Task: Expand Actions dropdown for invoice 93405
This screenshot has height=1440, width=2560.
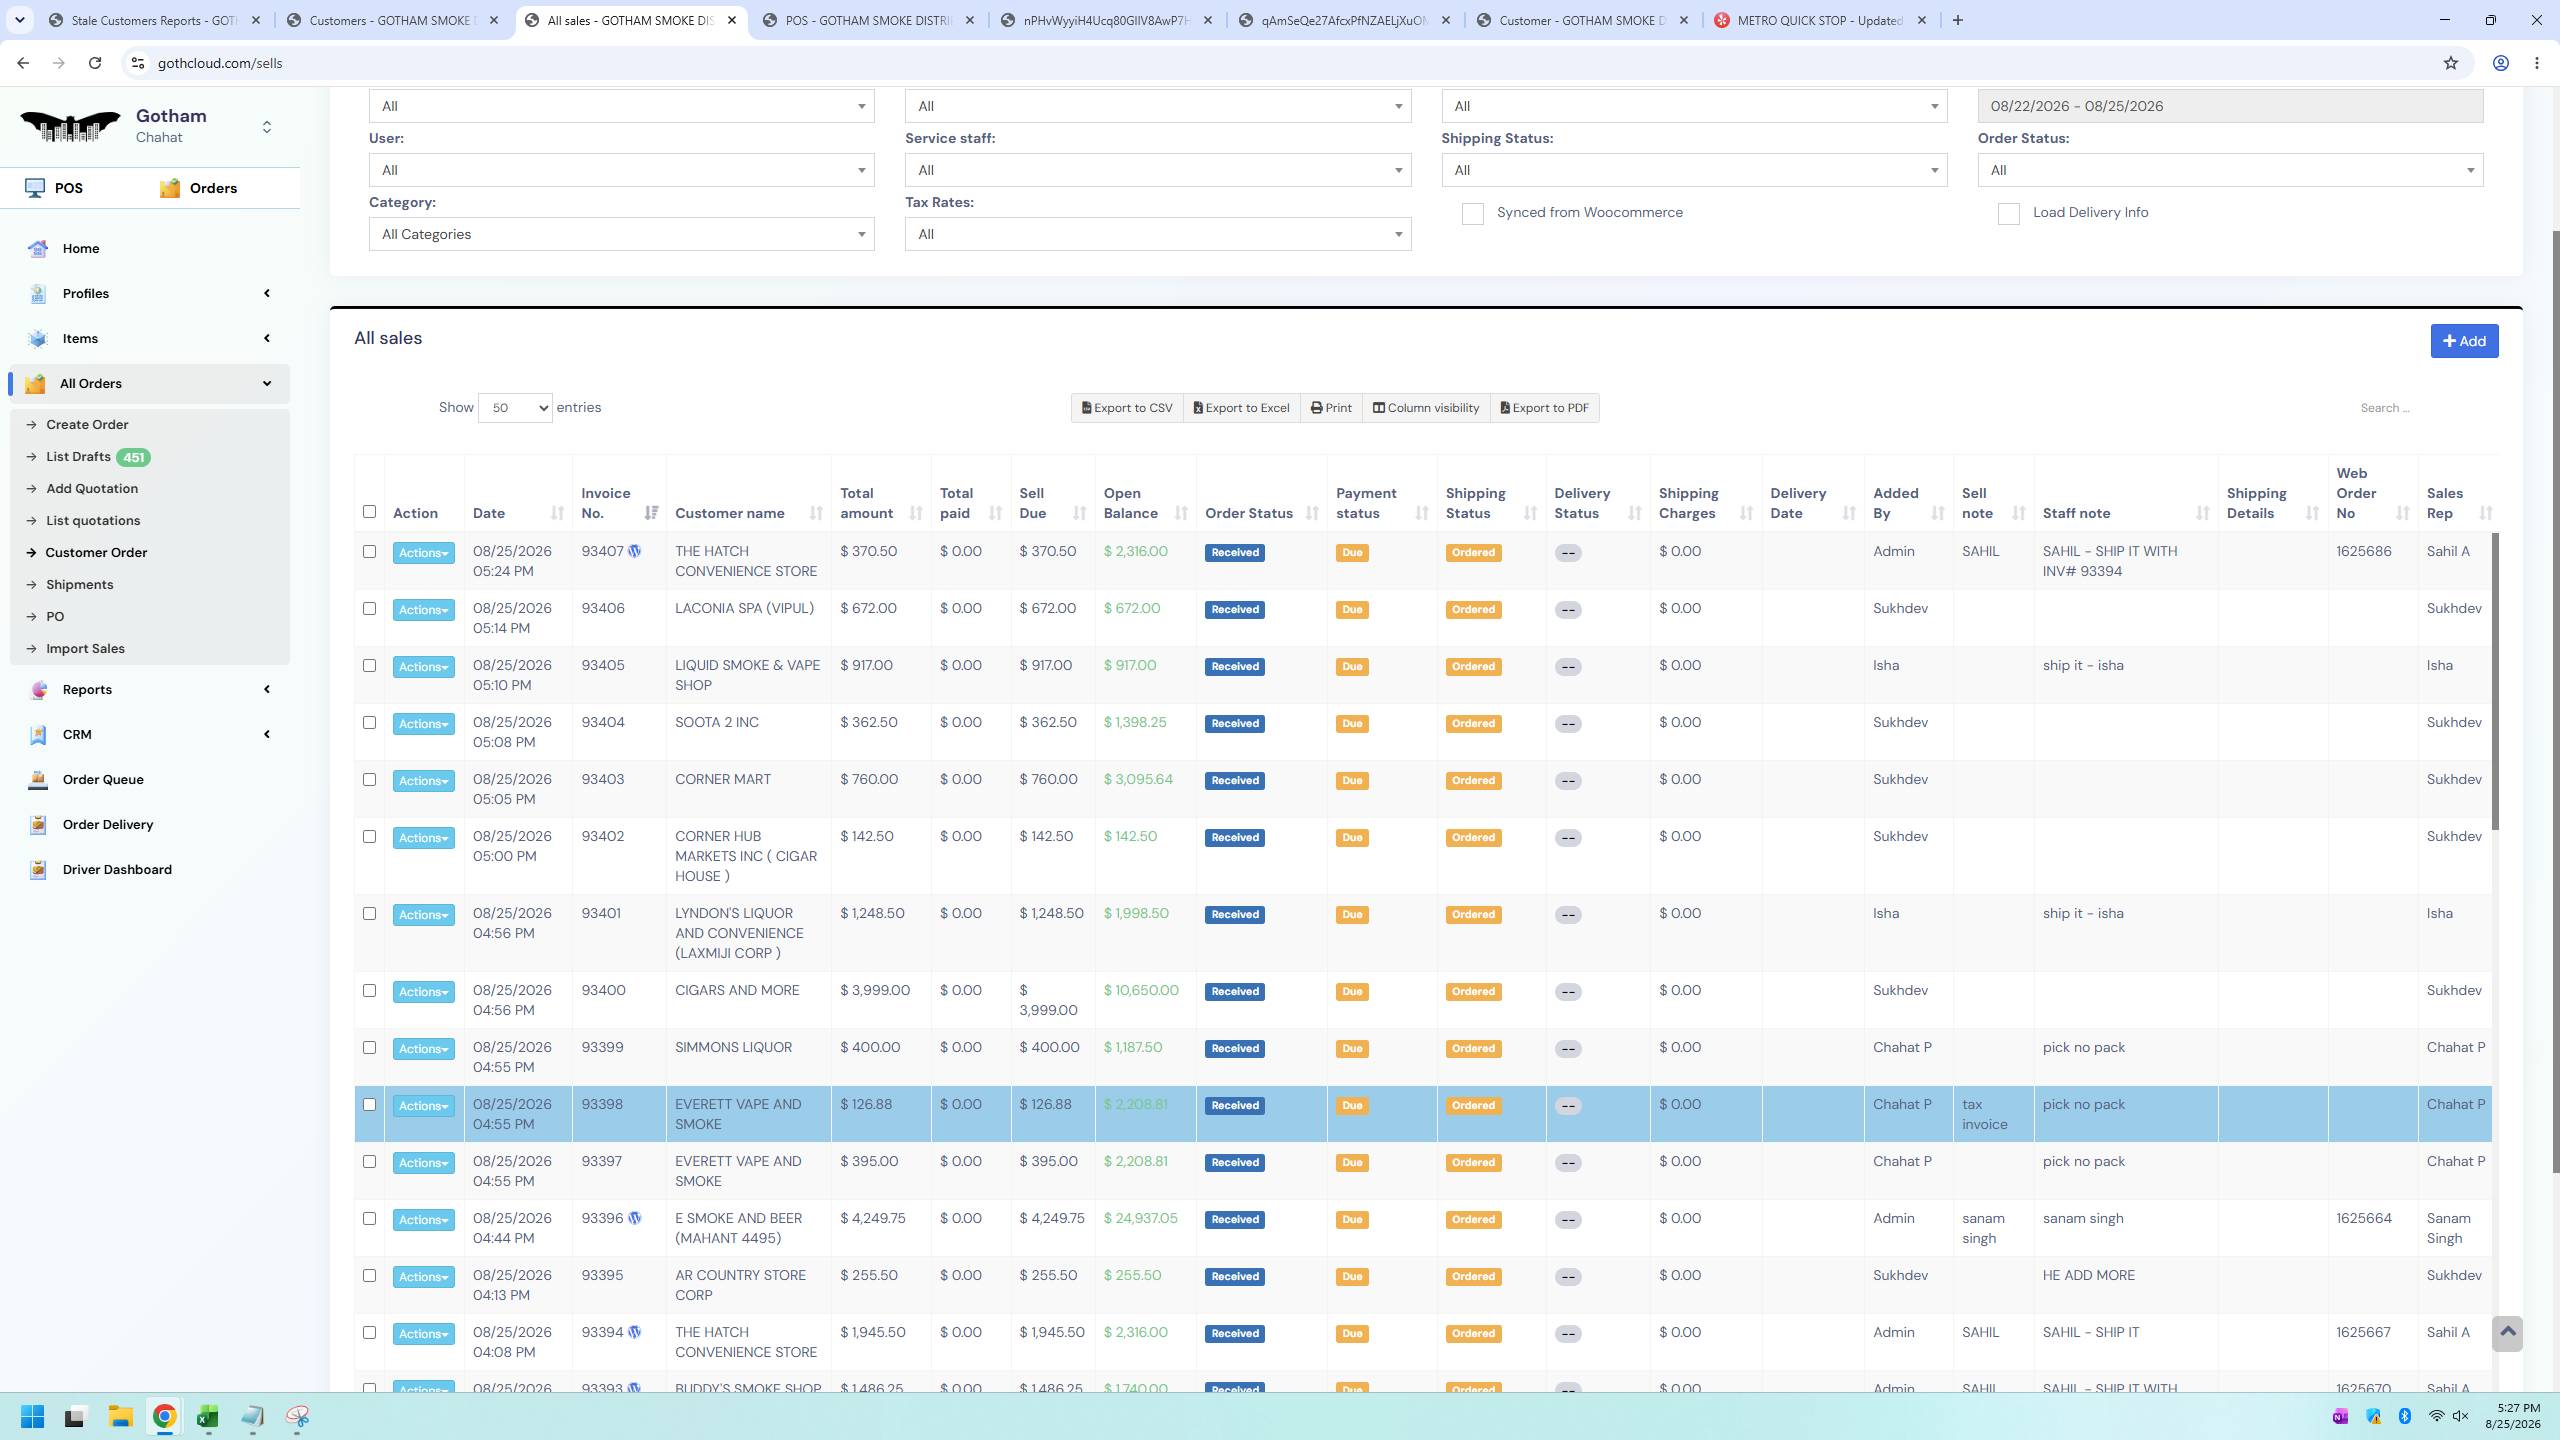Action: click(423, 667)
